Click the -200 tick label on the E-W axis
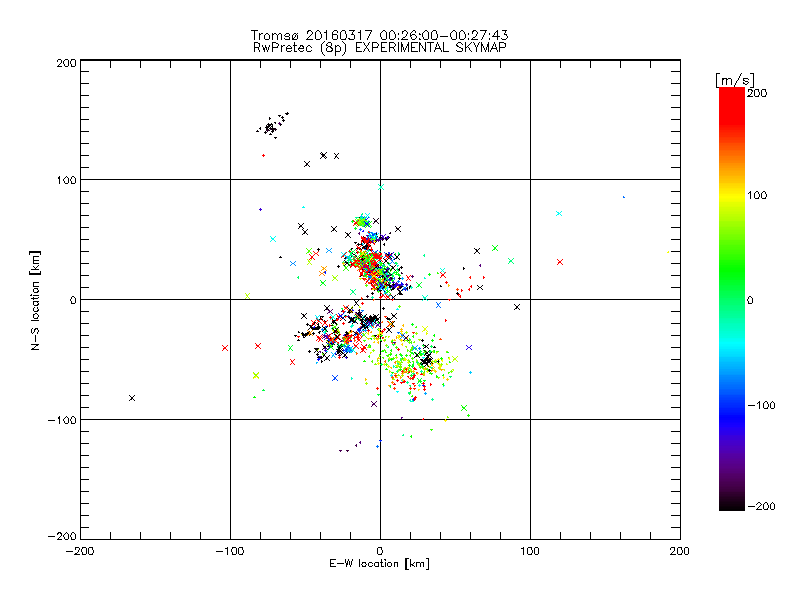The width and height of the screenshot is (800, 600). click(x=80, y=551)
